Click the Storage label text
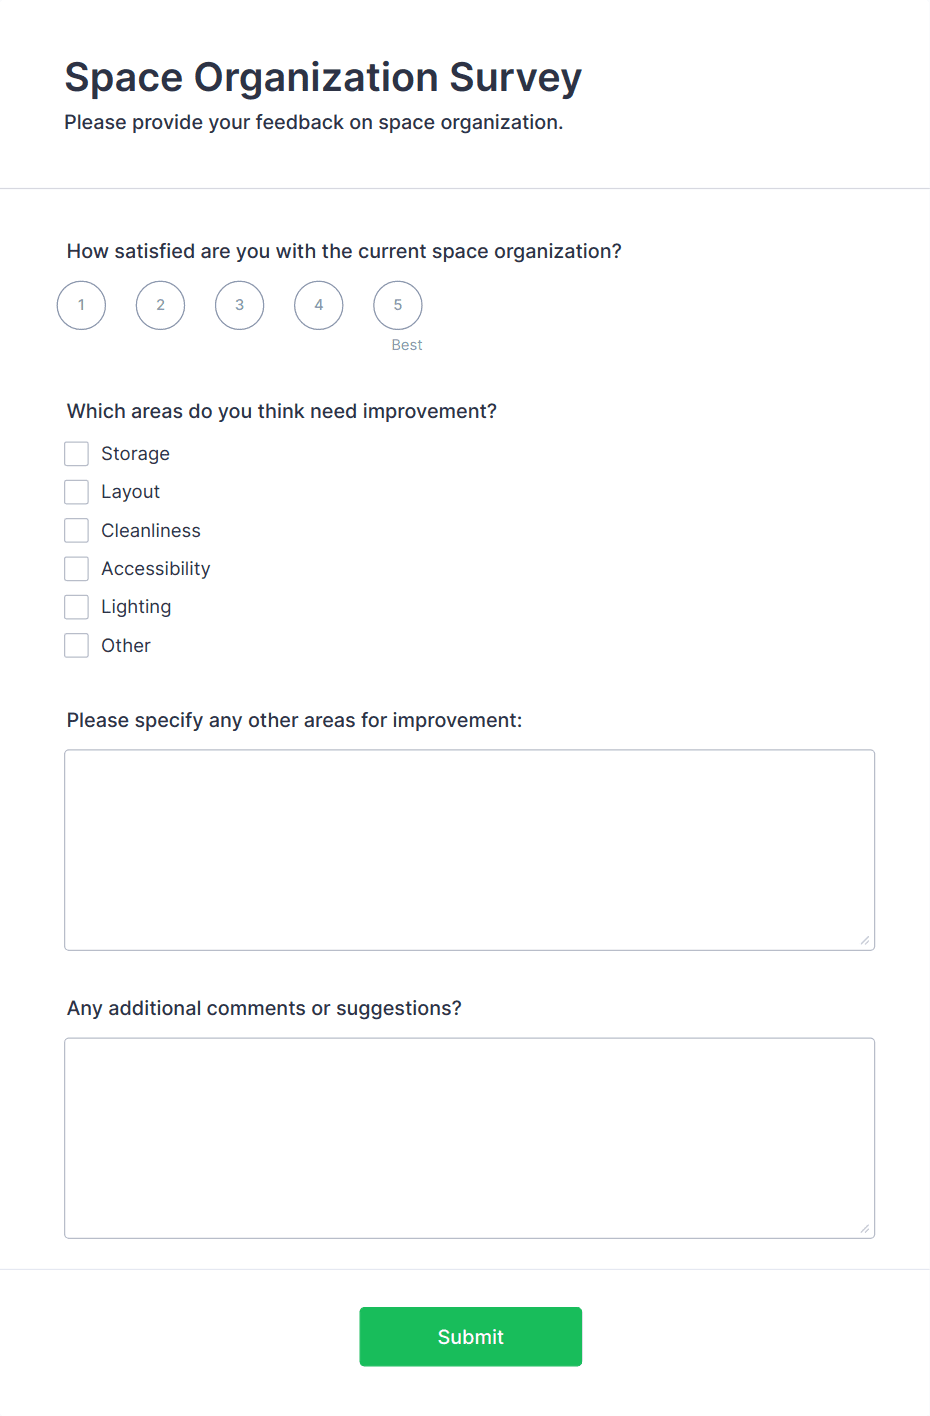The height and width of the screenshot is (1416, 930). 135,454
